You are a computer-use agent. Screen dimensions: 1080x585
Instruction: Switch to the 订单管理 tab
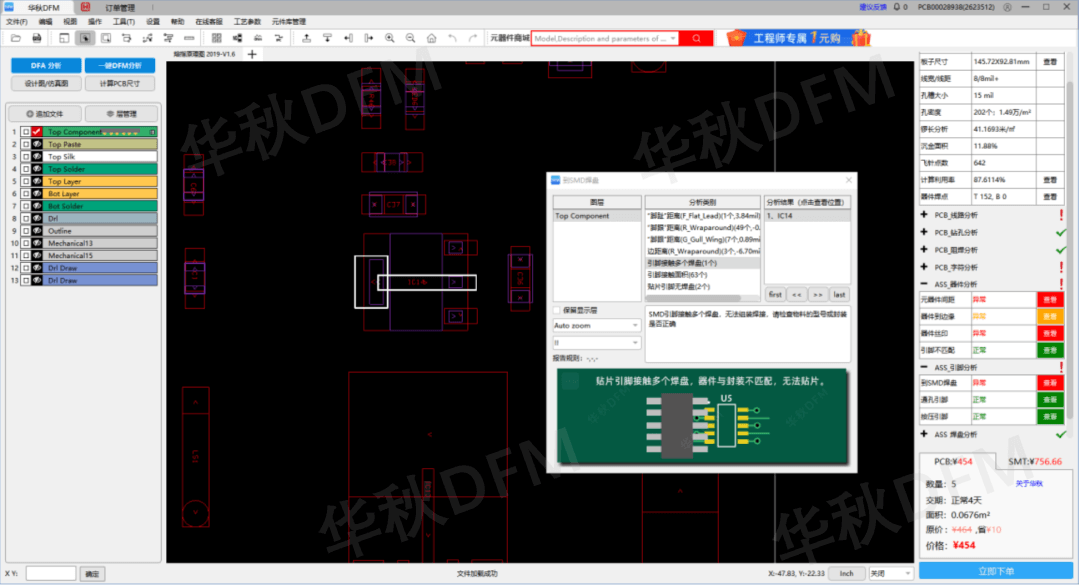(x=121, y=8)
